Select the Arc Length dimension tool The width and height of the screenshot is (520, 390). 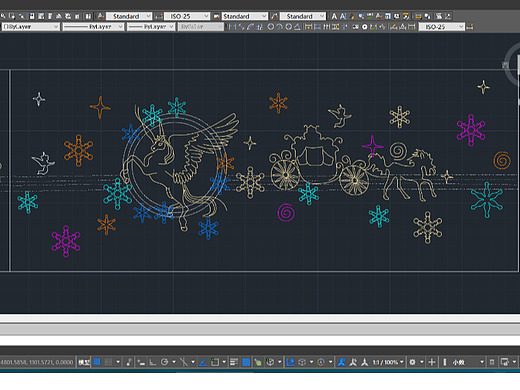coord(250,27)
